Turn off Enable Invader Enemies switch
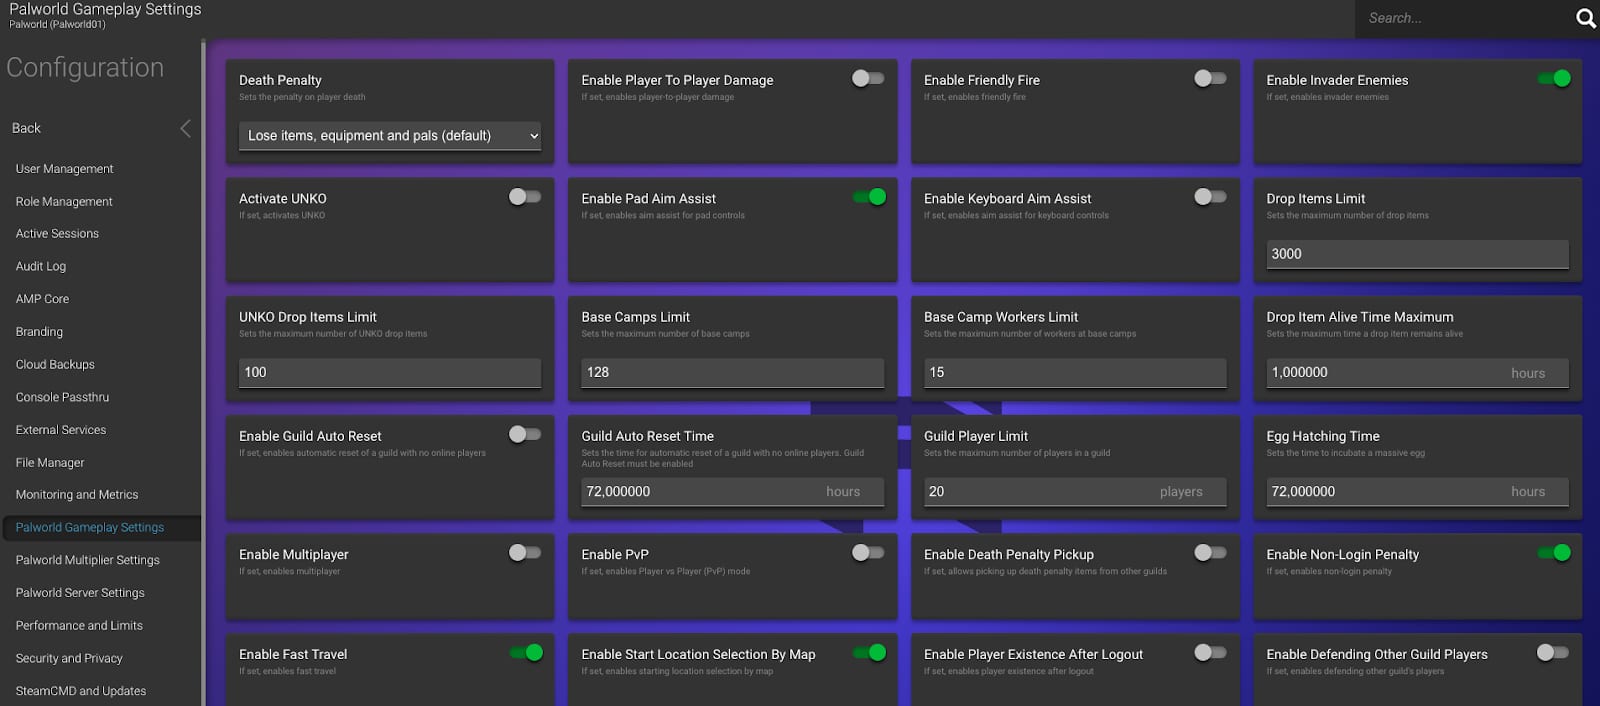1600x706 pixels. [1553, 79]
